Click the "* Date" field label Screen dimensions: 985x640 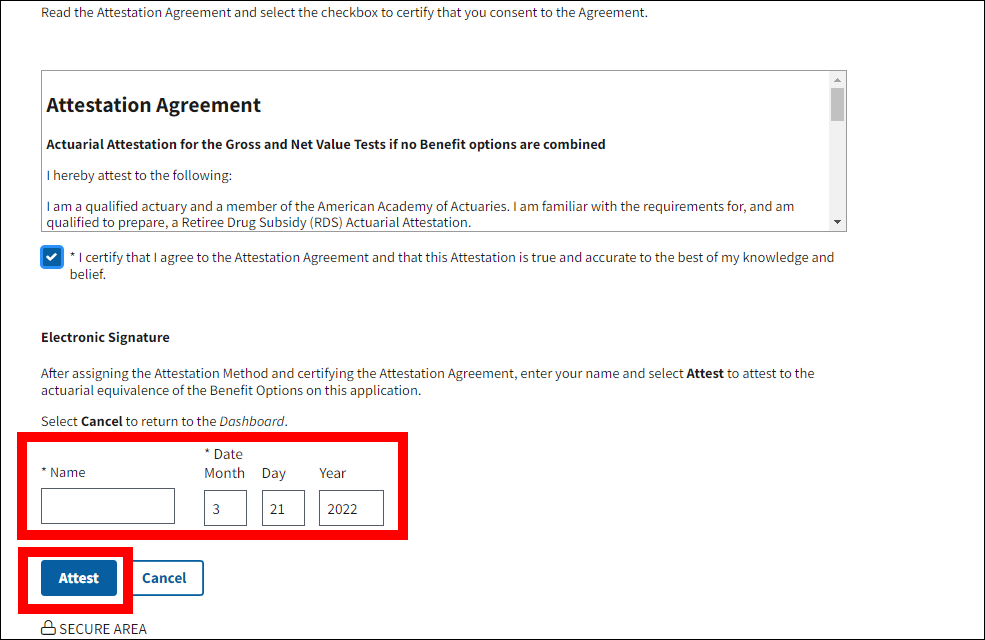[223, 454]
